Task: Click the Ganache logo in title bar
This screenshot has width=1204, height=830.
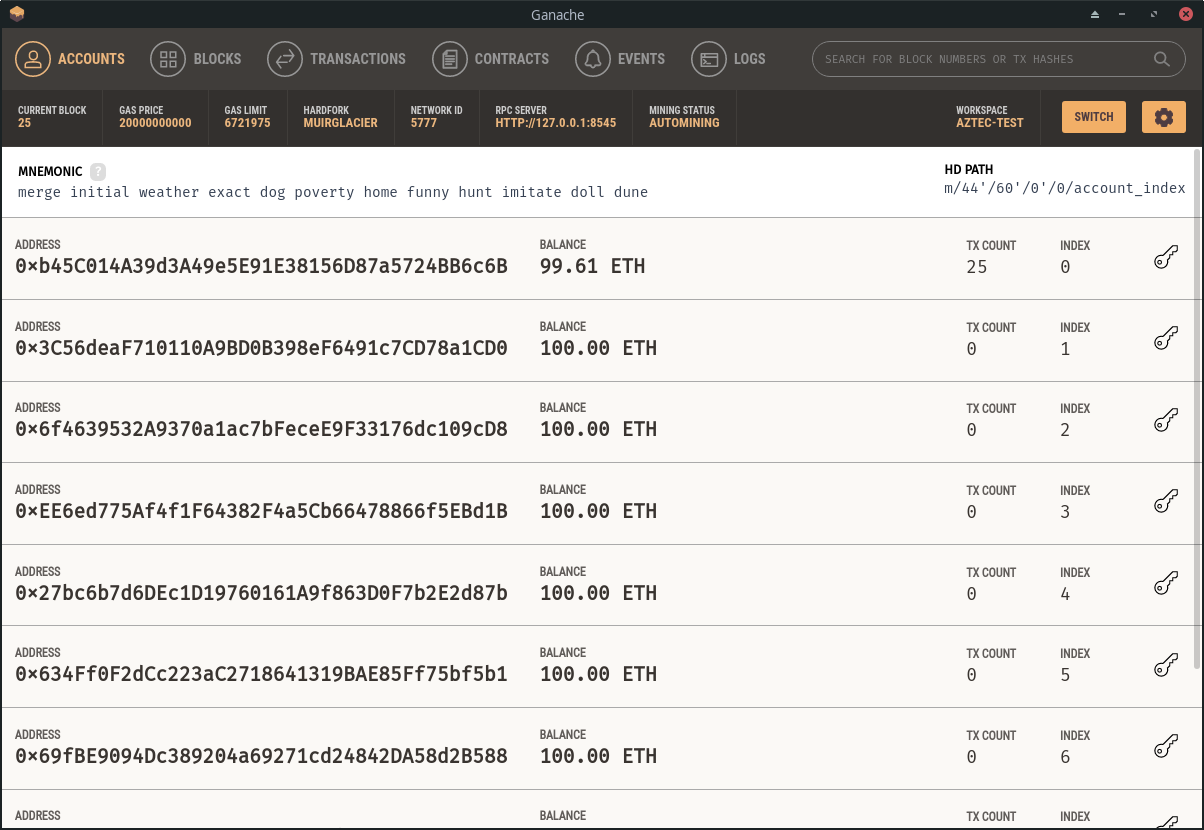Action: pyautogui.click(x=16, y=14)
